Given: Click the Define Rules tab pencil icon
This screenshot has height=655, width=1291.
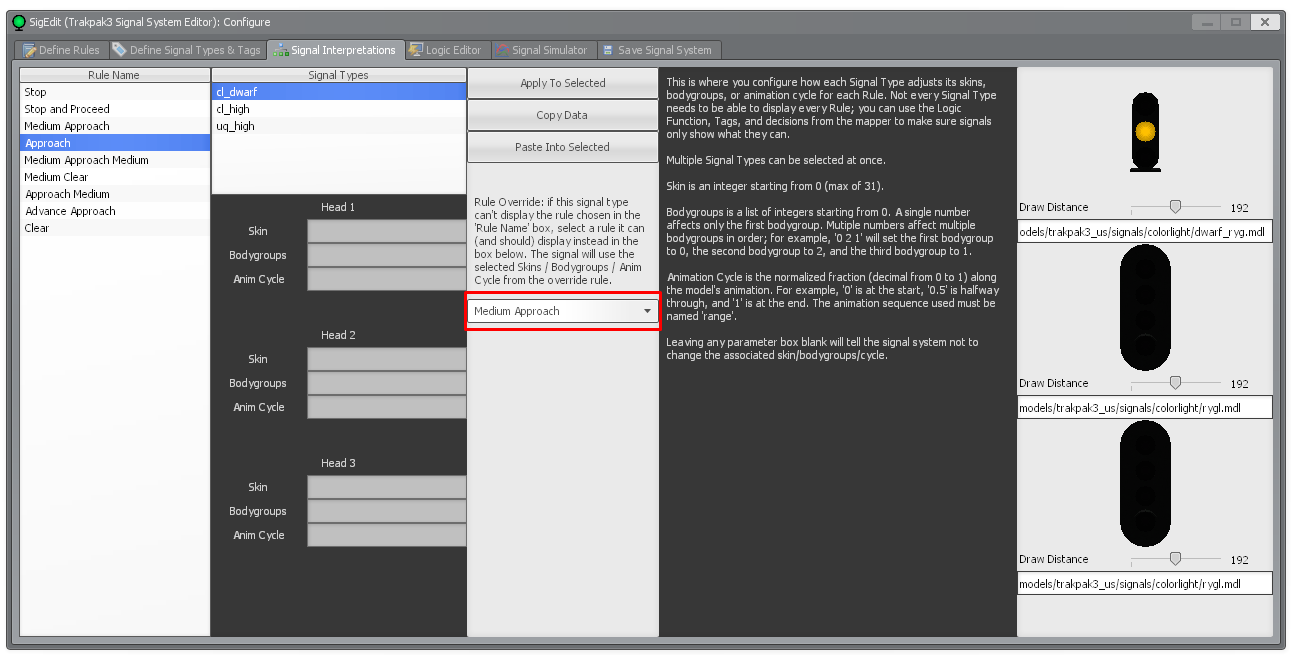Looking at the screenshot, I should (30, 50).
